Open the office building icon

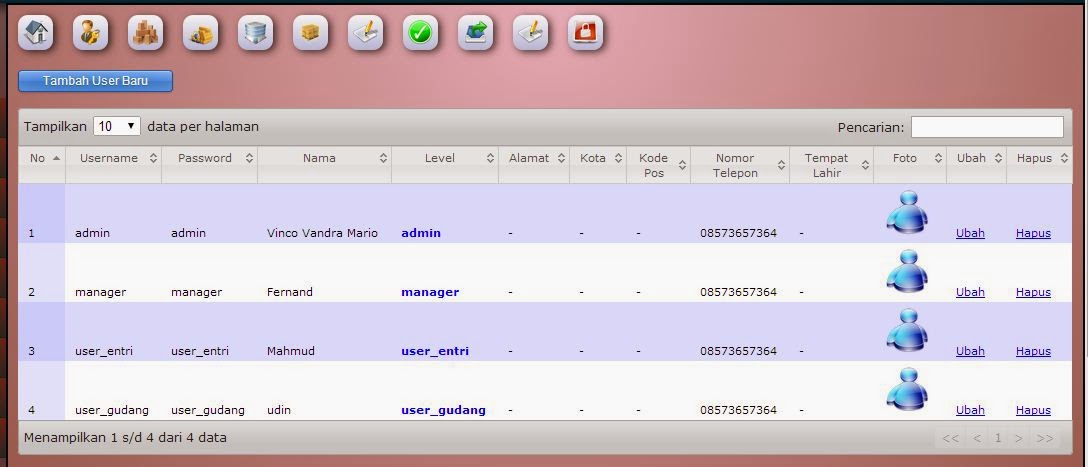255,33
